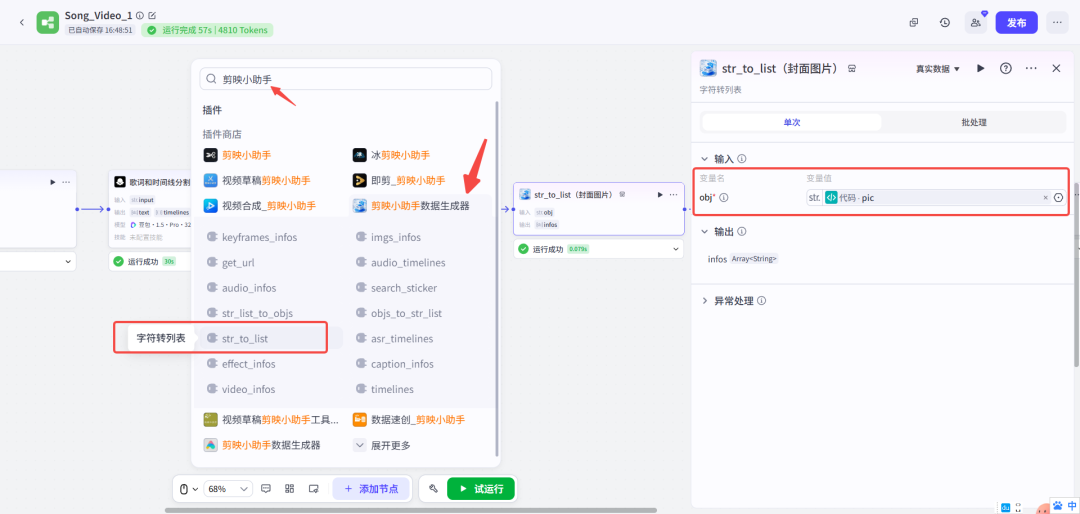Choose the search_sticker tool

(396, 288)
